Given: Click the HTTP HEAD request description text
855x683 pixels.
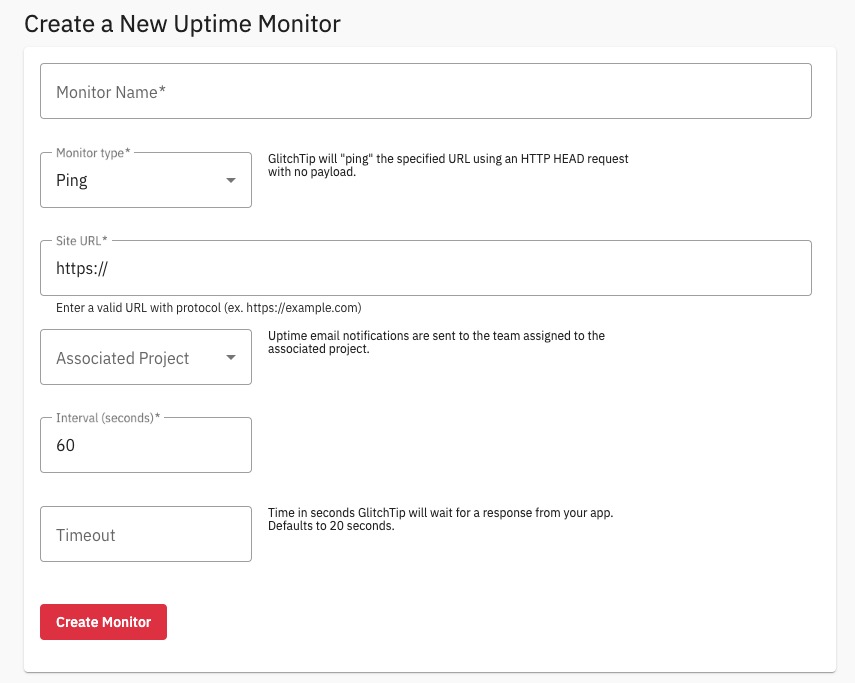Looking at the screenshot, I should click(x=448, y=165).
